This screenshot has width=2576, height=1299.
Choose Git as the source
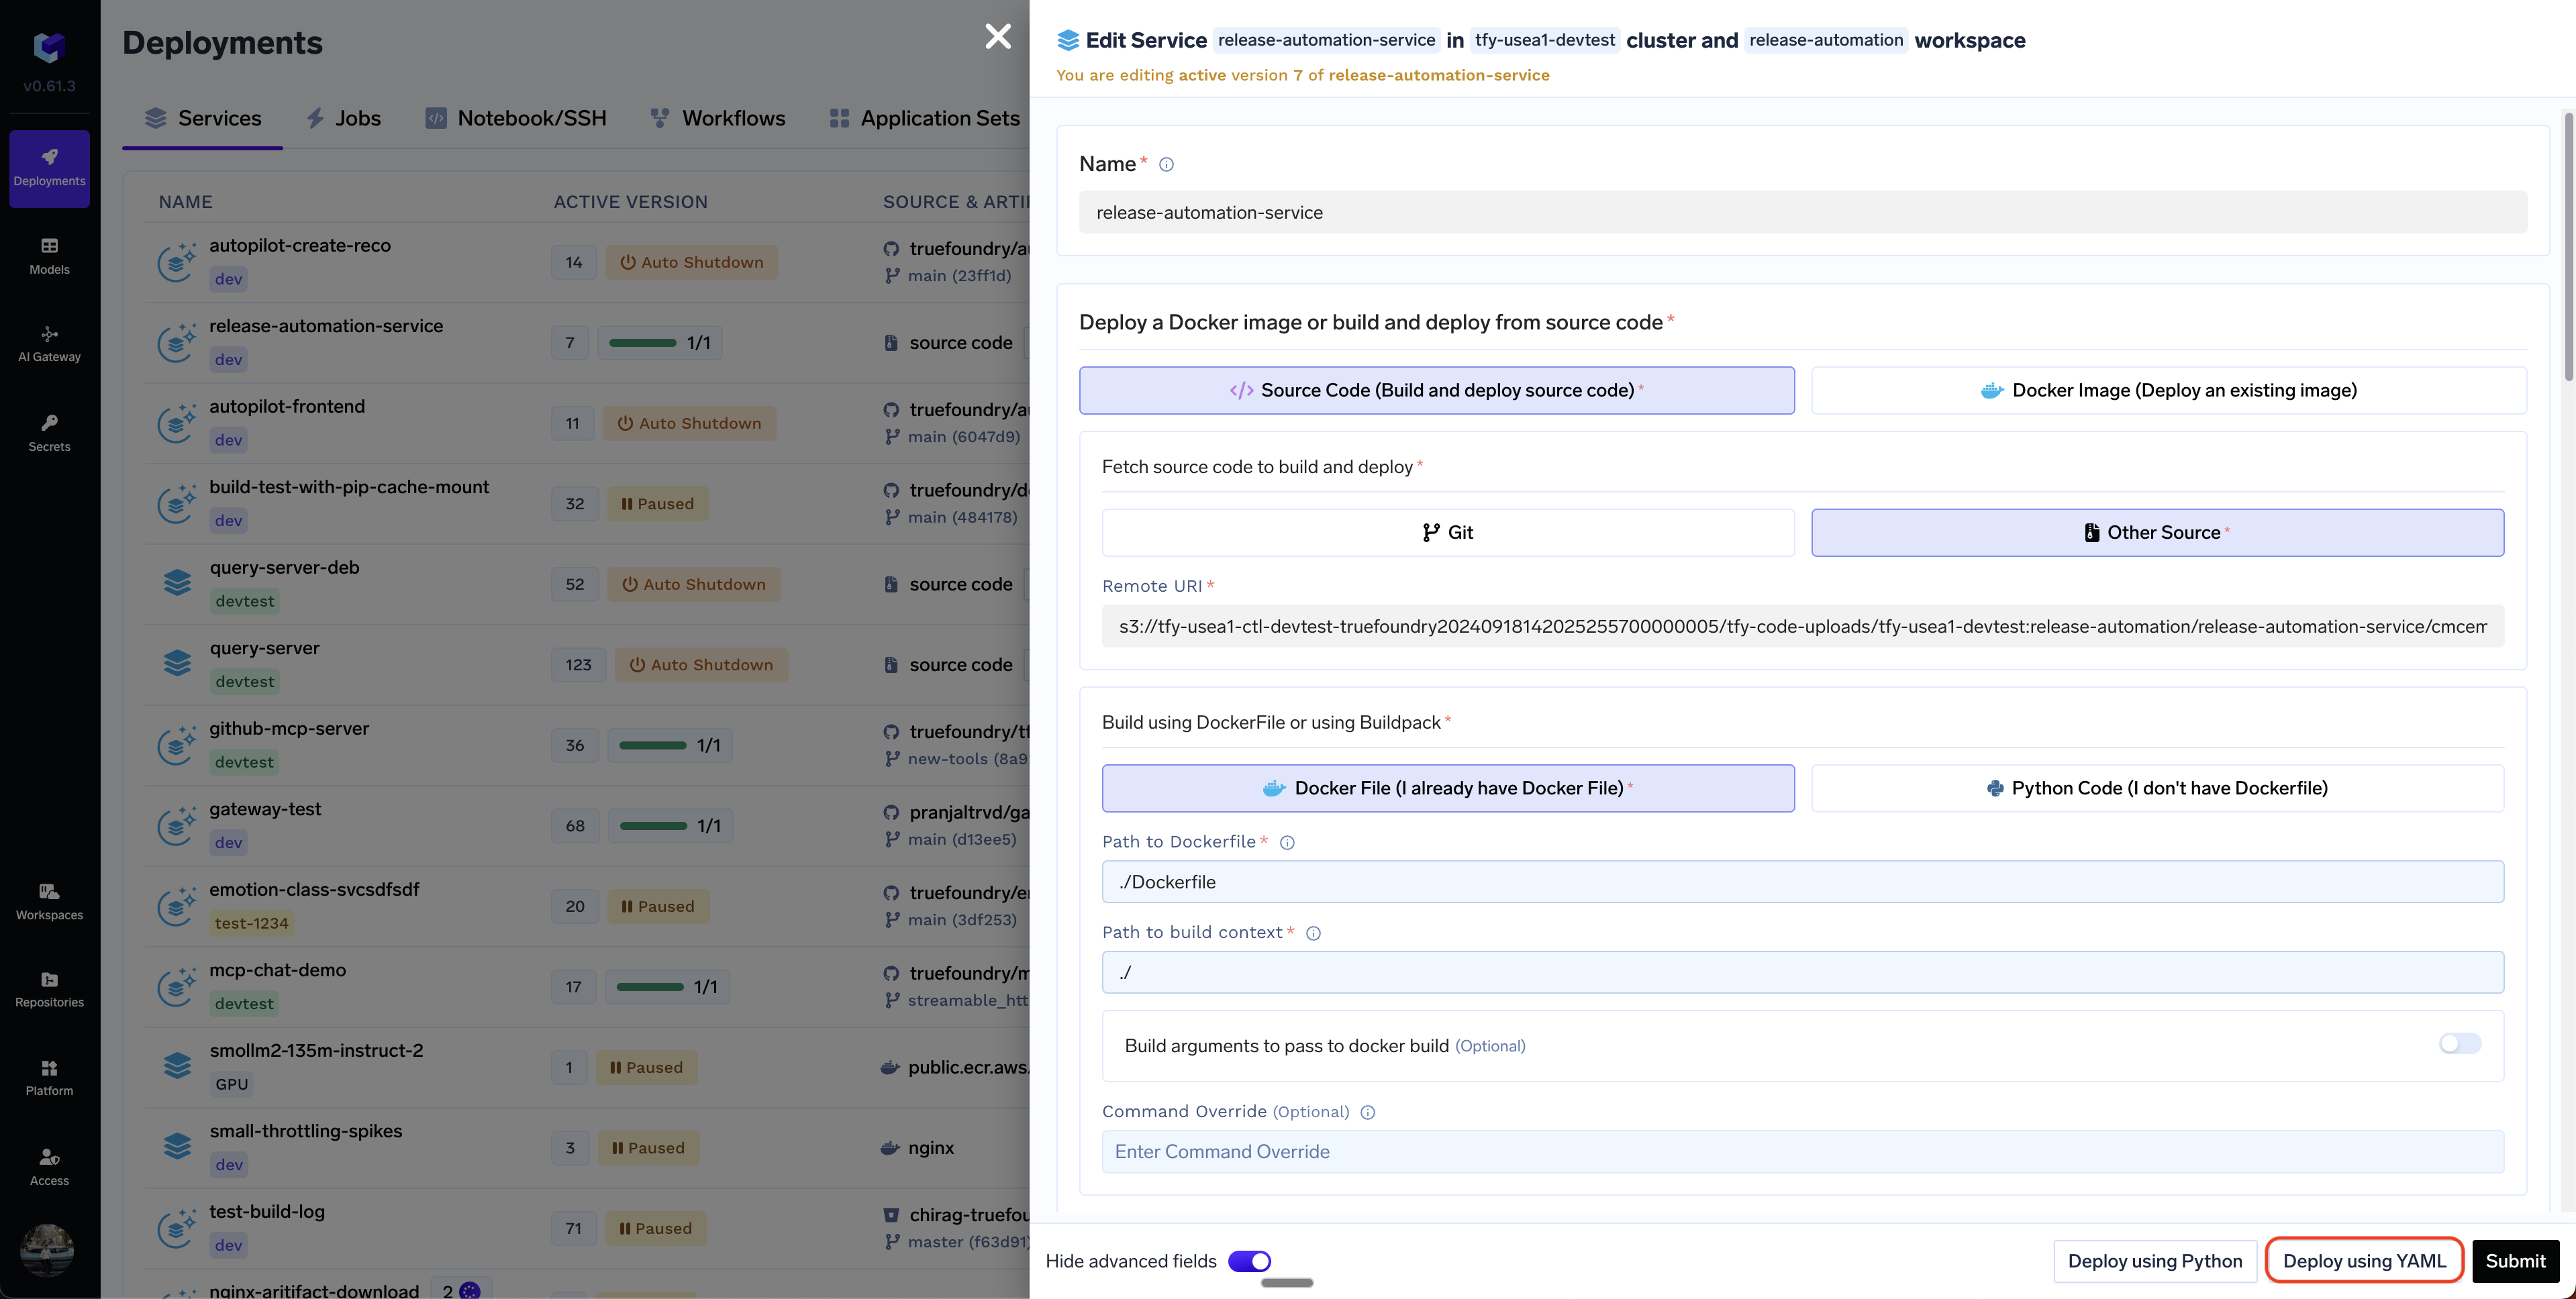(1447, 533)
